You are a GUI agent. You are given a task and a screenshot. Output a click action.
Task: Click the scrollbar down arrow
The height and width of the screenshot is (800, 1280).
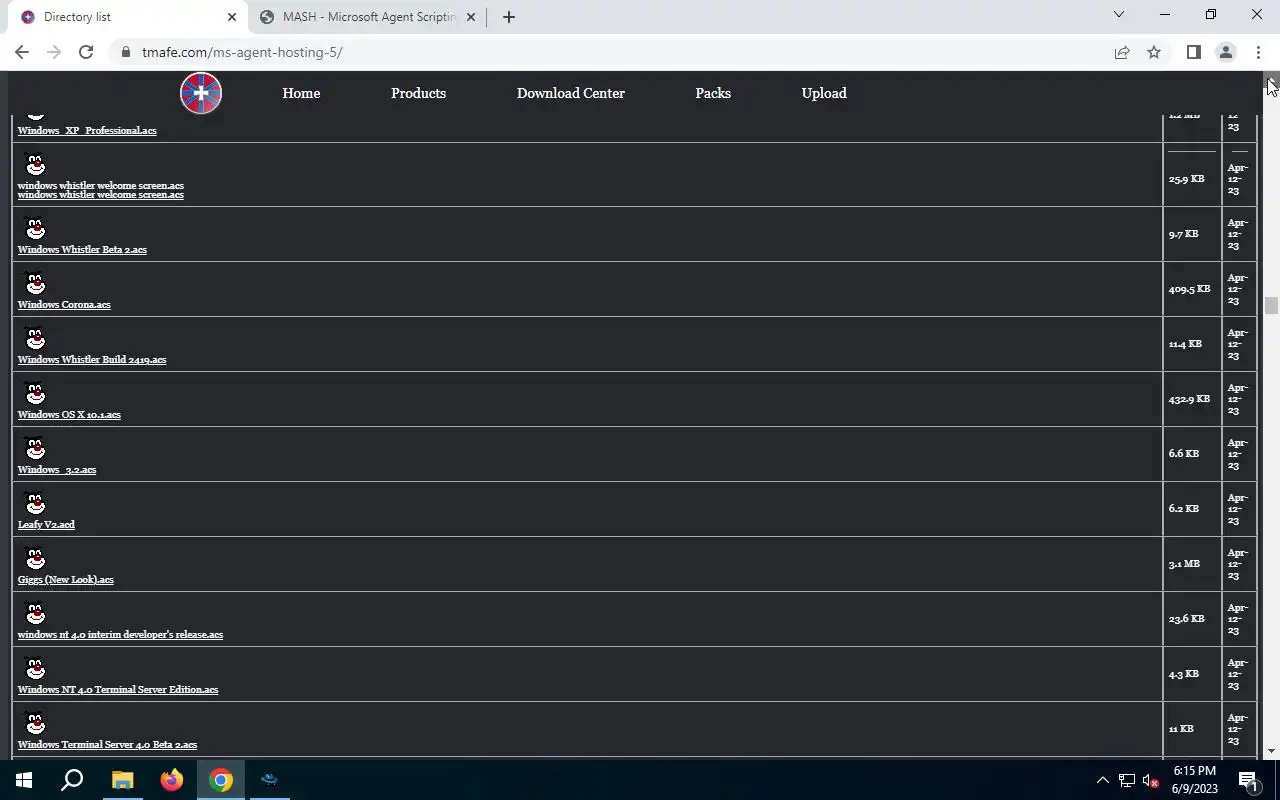[1271, 751]
